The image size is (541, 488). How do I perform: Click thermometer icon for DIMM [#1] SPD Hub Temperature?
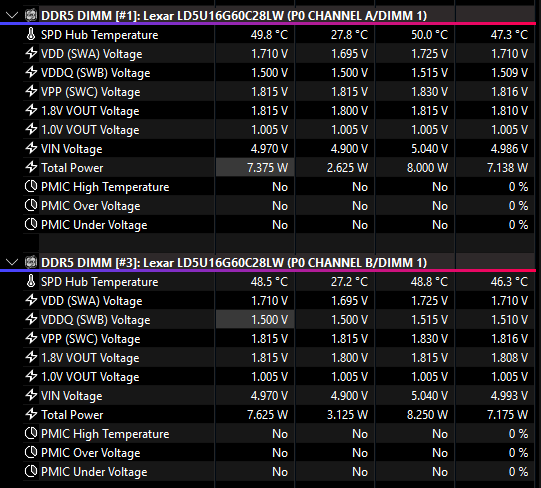tap(31, 34)
